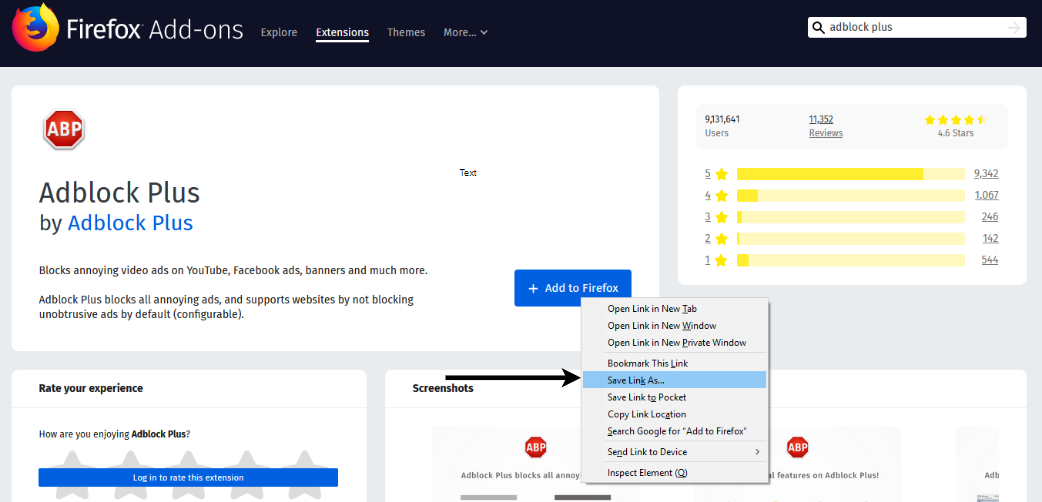The image size is (1042, 502).
Task: Click the 2 star rating number link
Action: [x=708, y=239]
